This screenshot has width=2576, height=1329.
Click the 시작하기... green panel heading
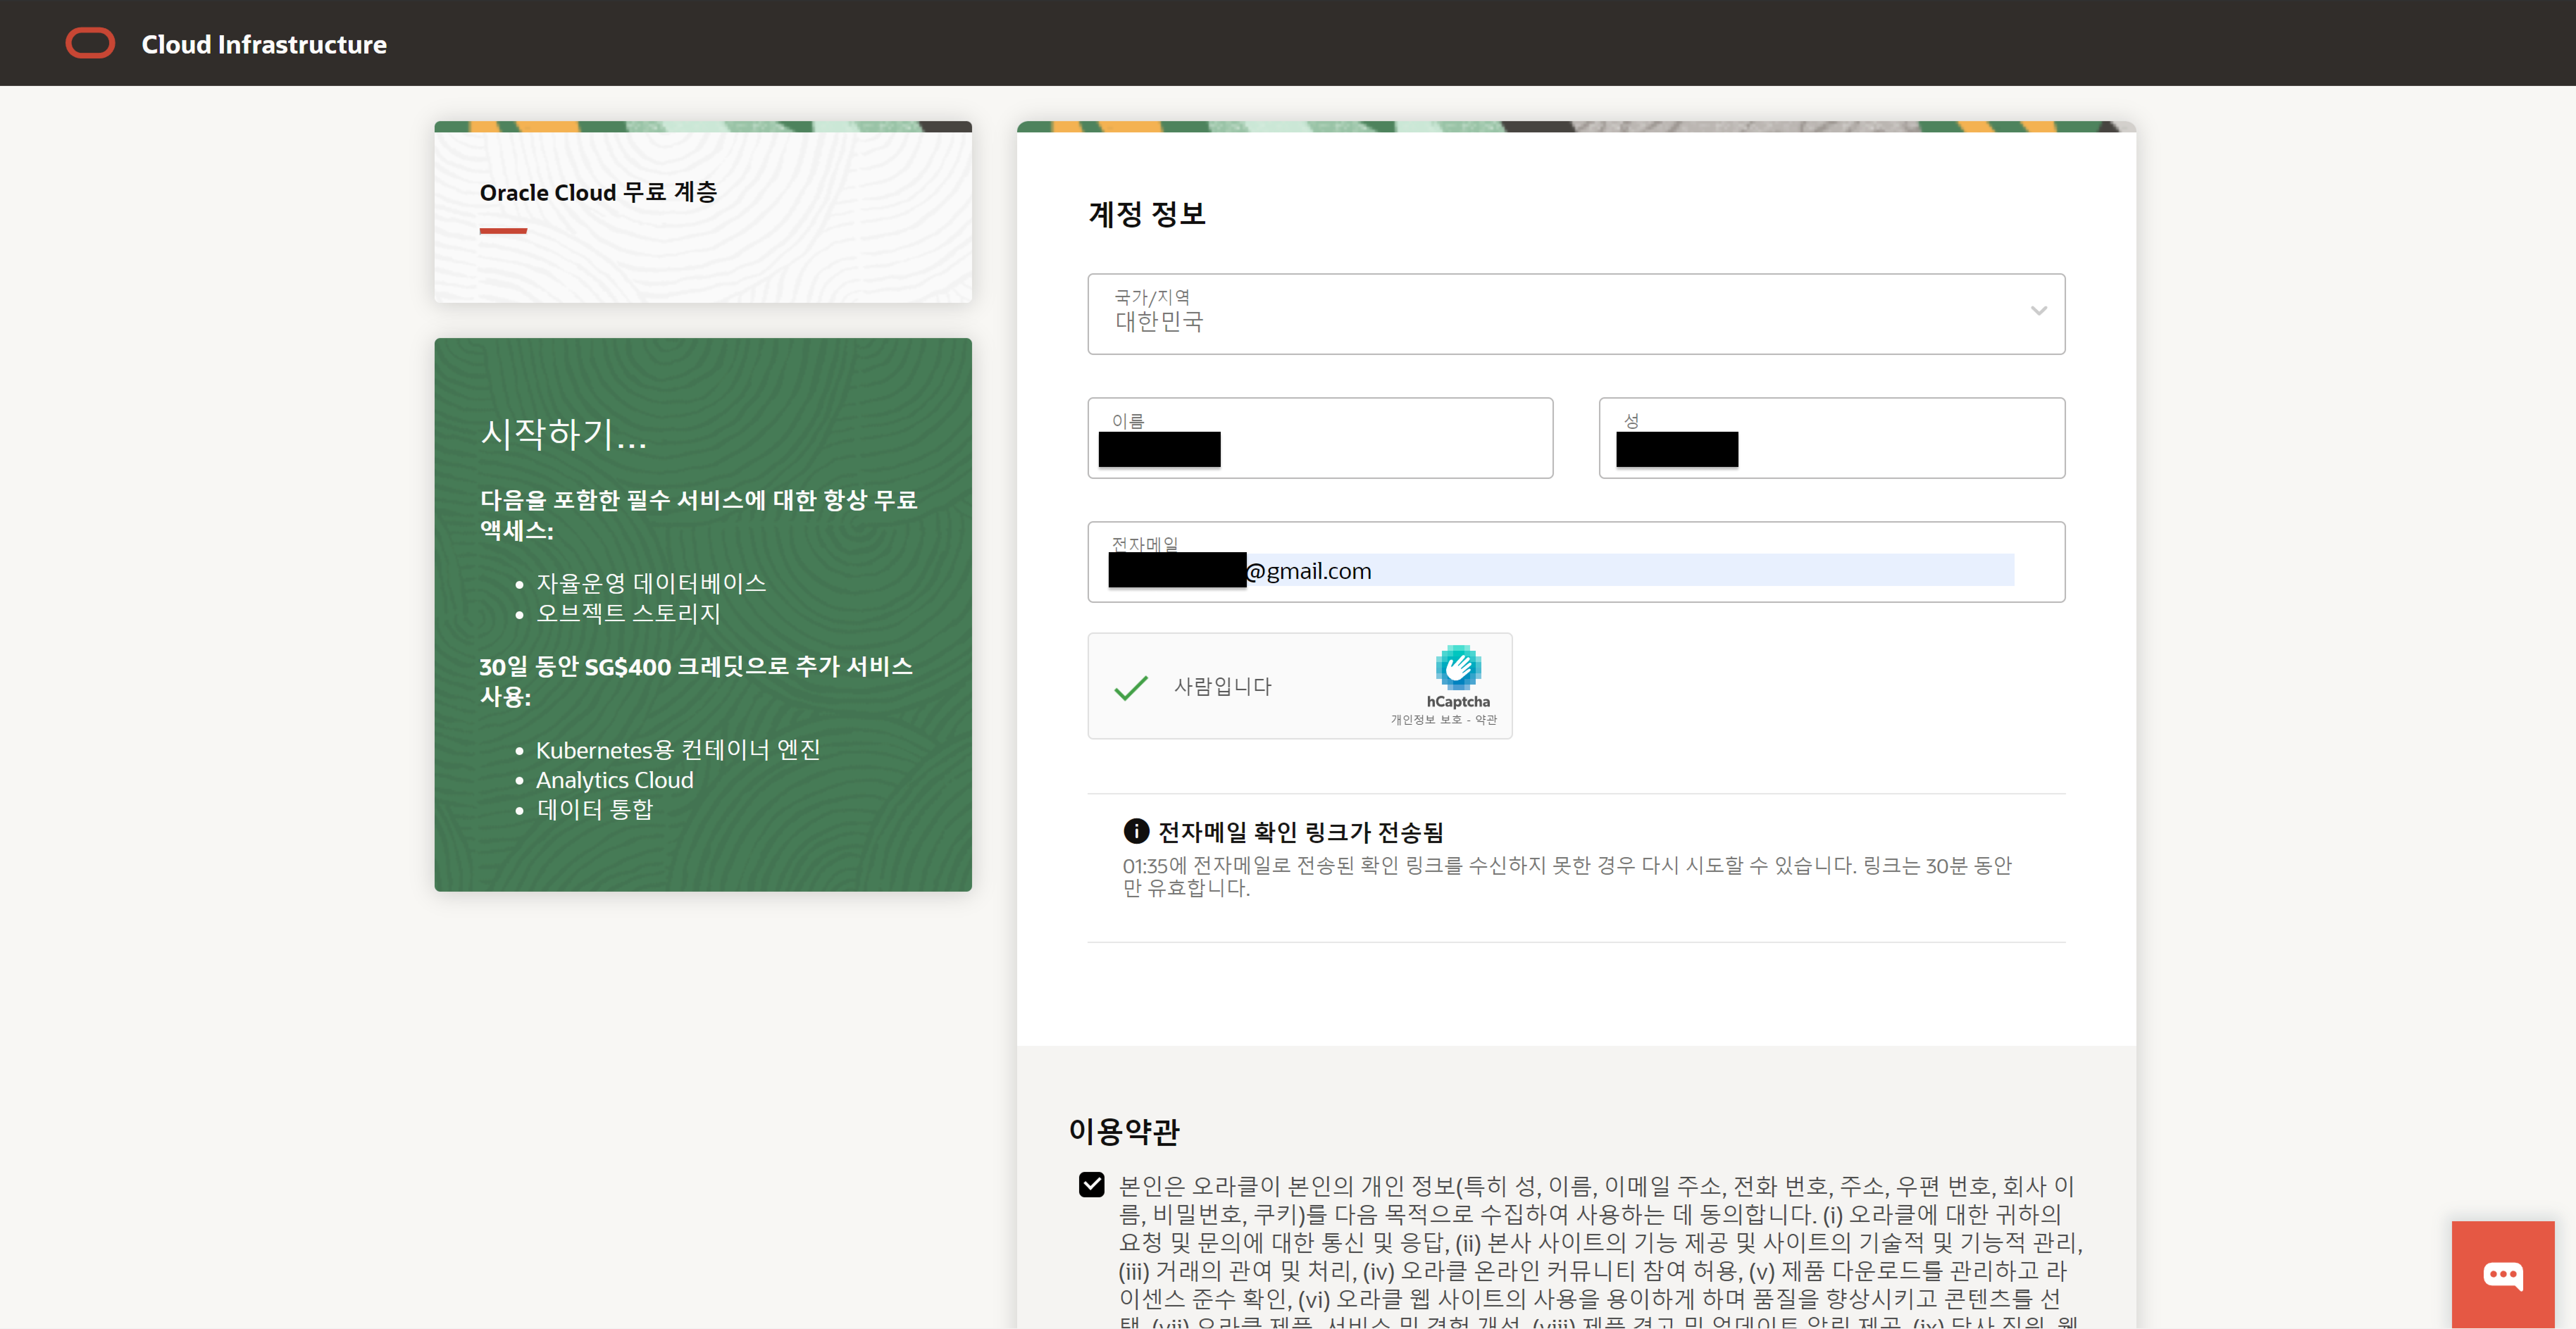(x=563, y=433)
